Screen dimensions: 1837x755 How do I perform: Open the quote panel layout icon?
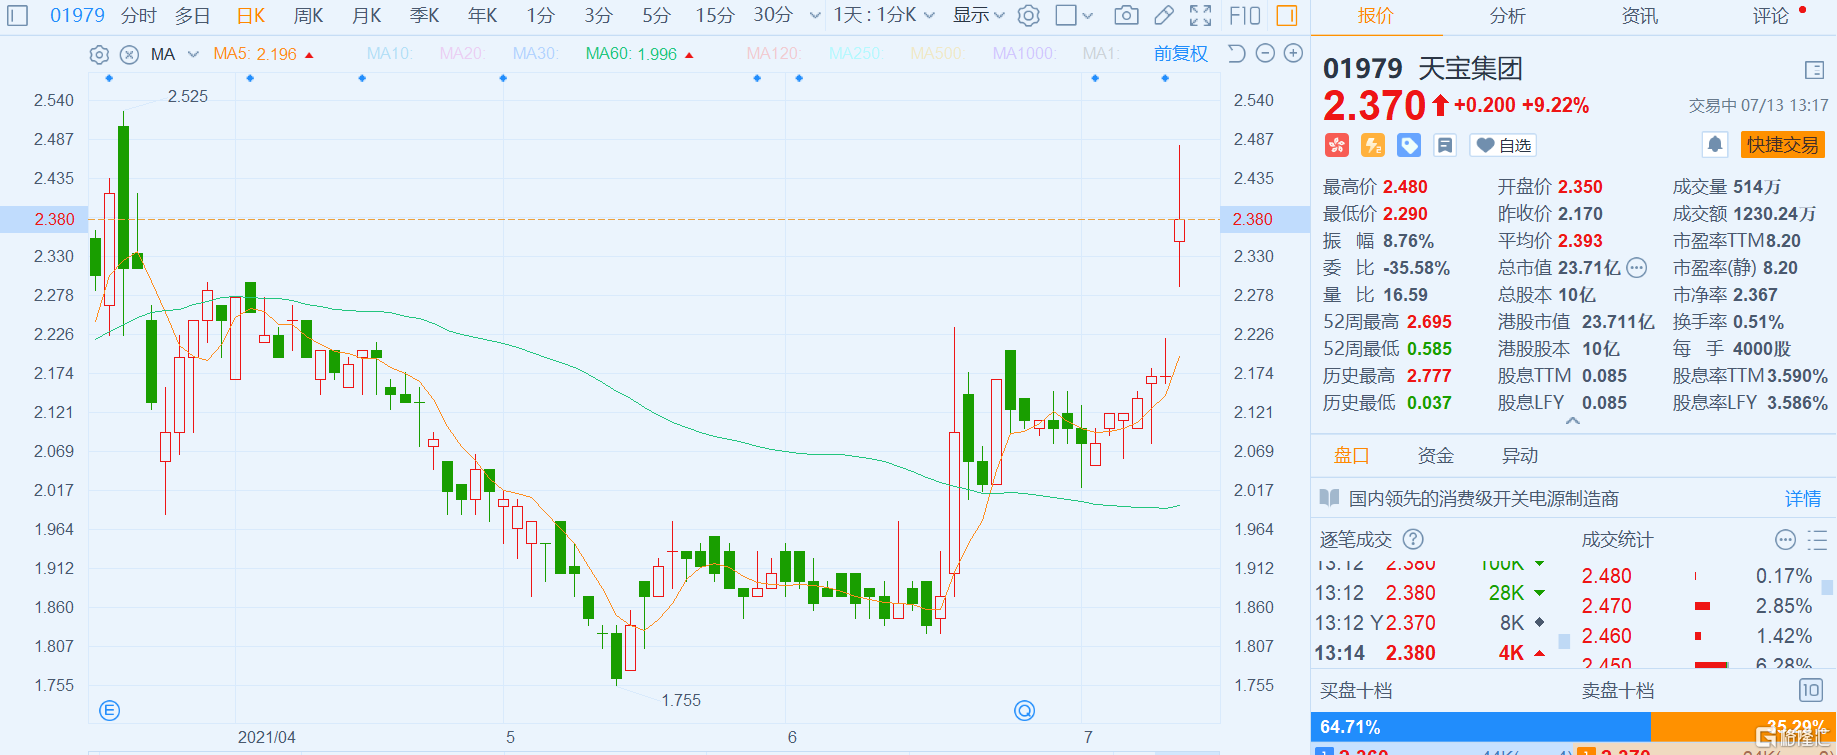tap(1814, 69)
